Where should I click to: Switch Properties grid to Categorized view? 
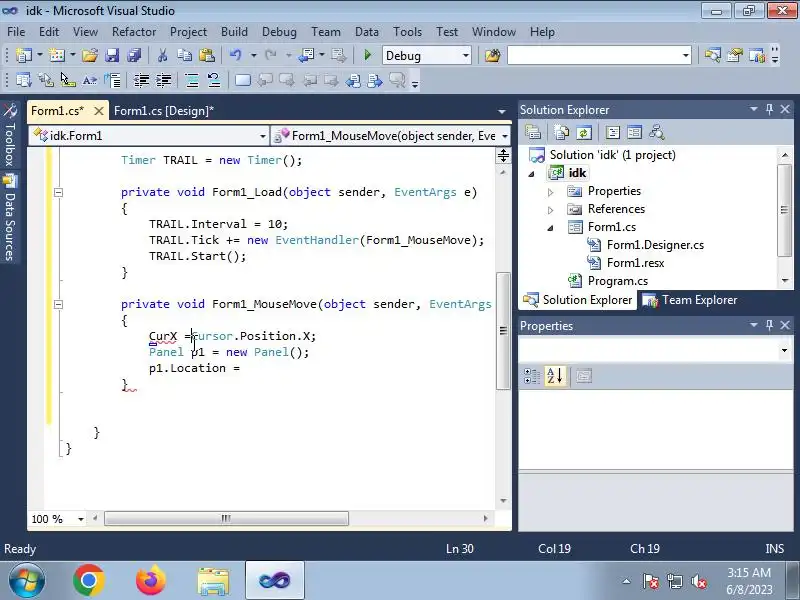coord(532,377)
